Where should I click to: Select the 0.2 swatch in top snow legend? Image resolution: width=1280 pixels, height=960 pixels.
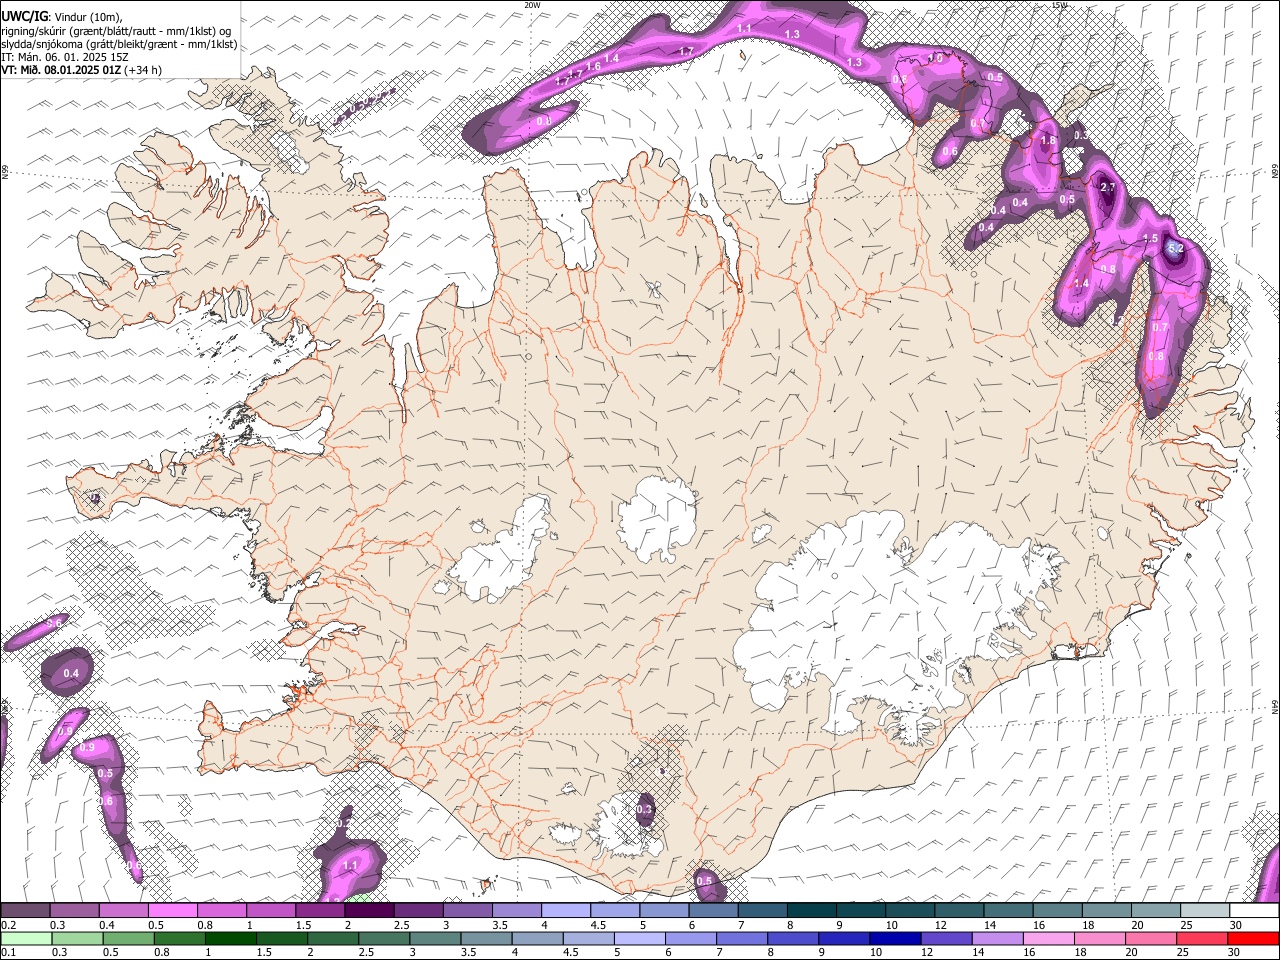click(25, 910)
